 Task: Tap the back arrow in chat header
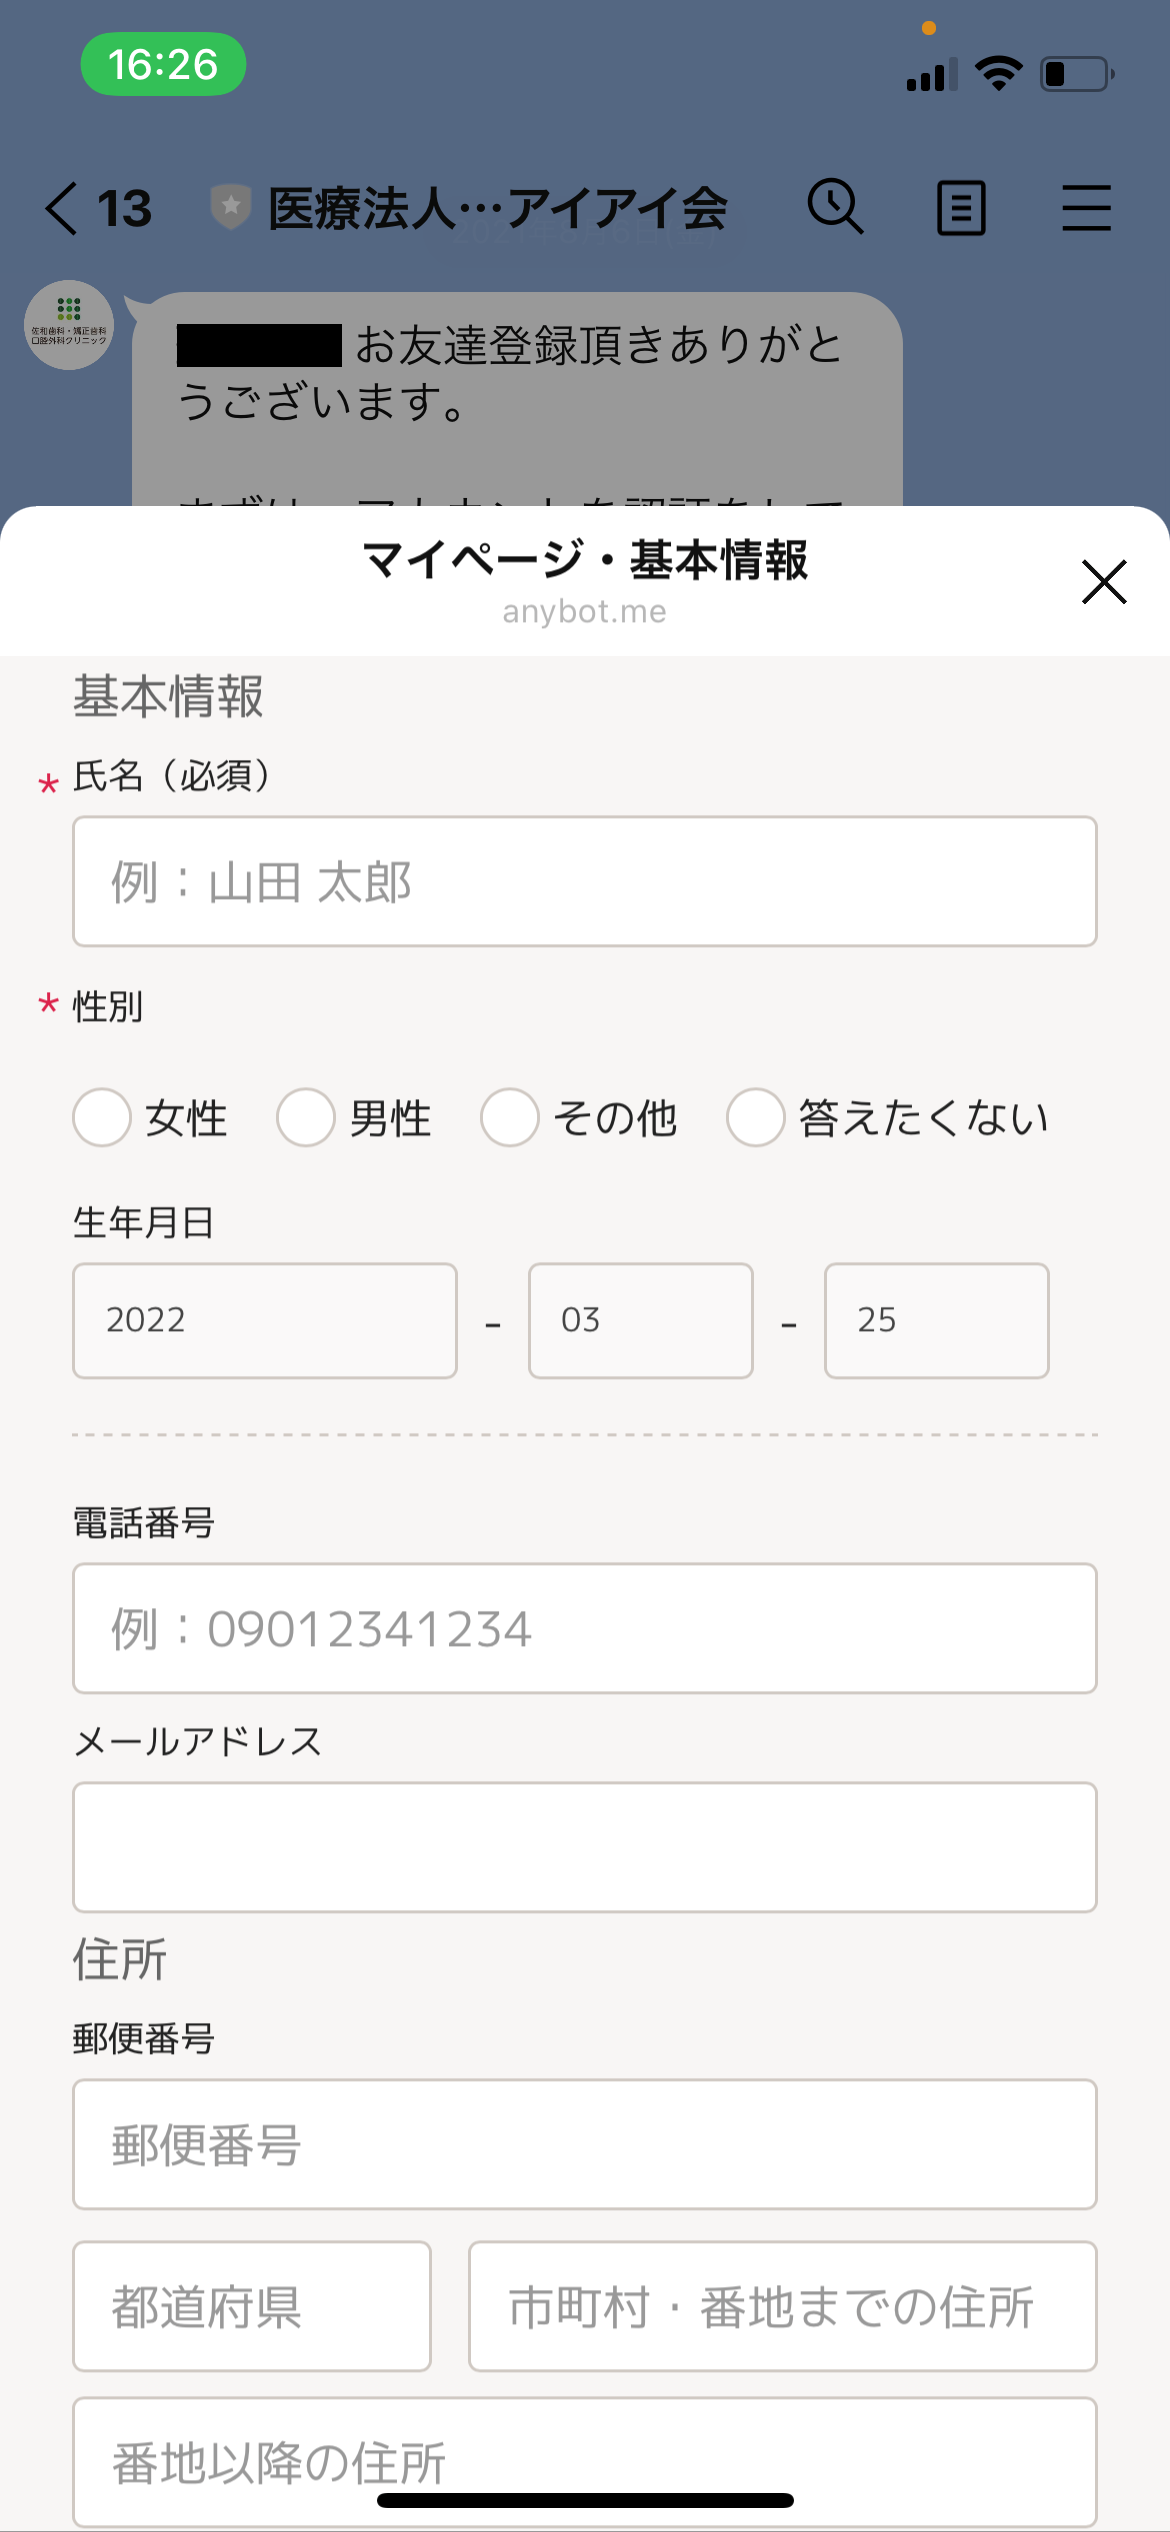(62, 208)
